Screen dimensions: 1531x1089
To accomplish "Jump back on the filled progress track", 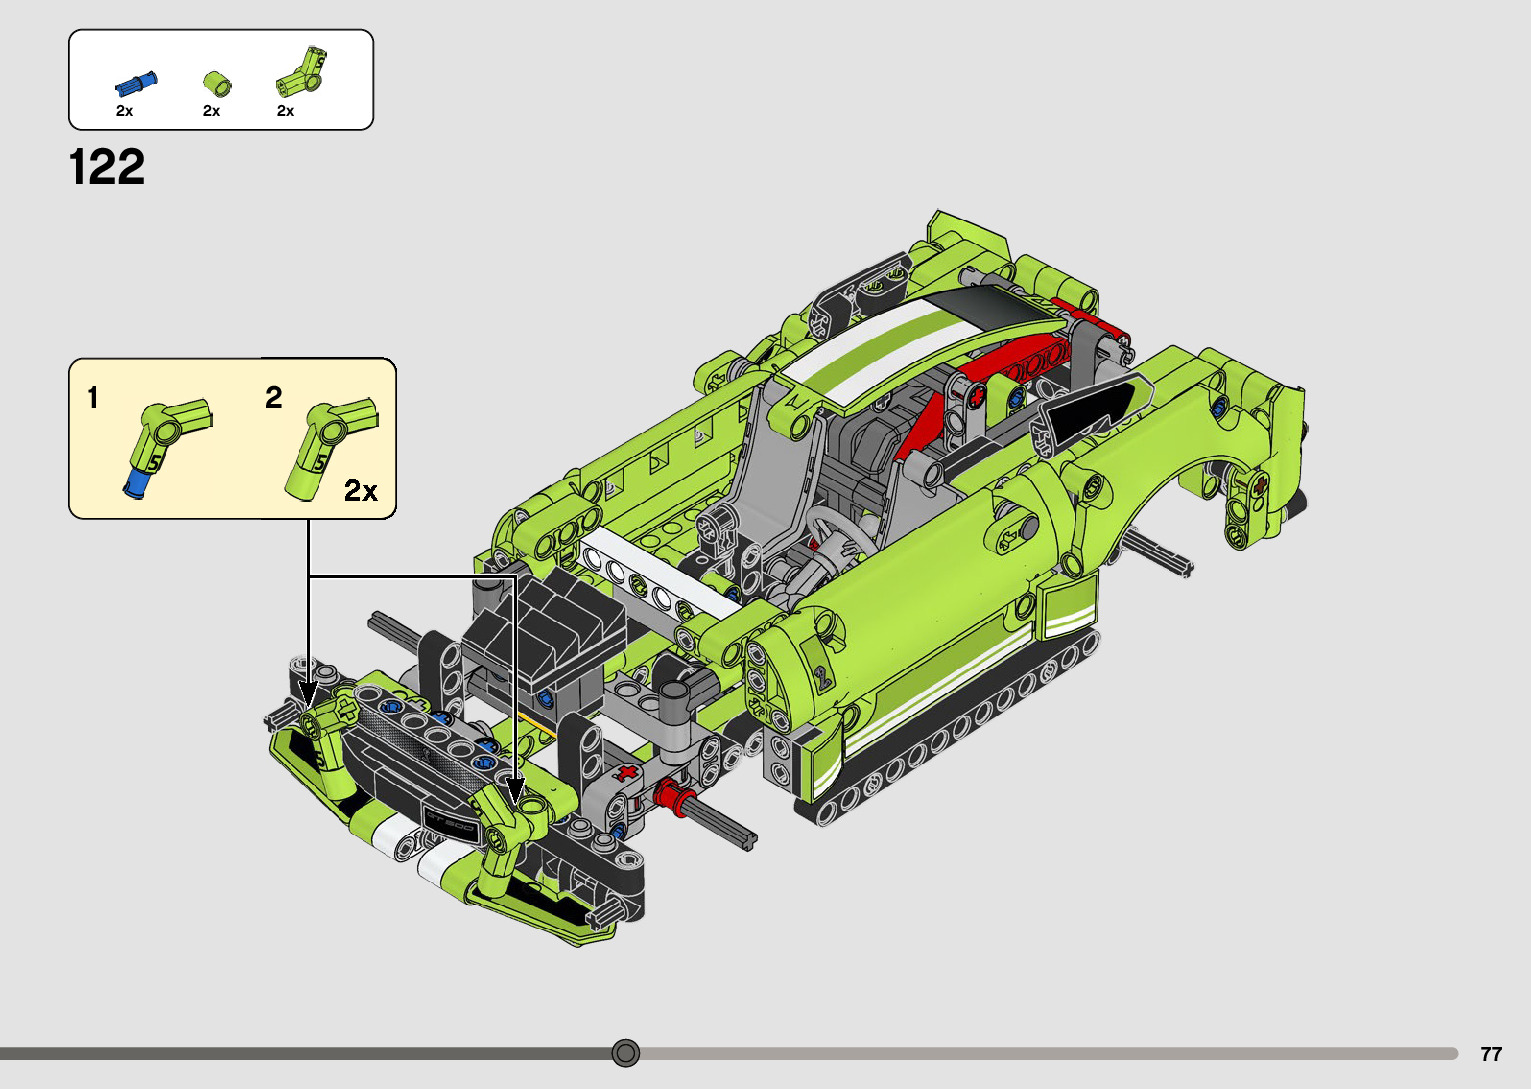I will point(300,1053).
